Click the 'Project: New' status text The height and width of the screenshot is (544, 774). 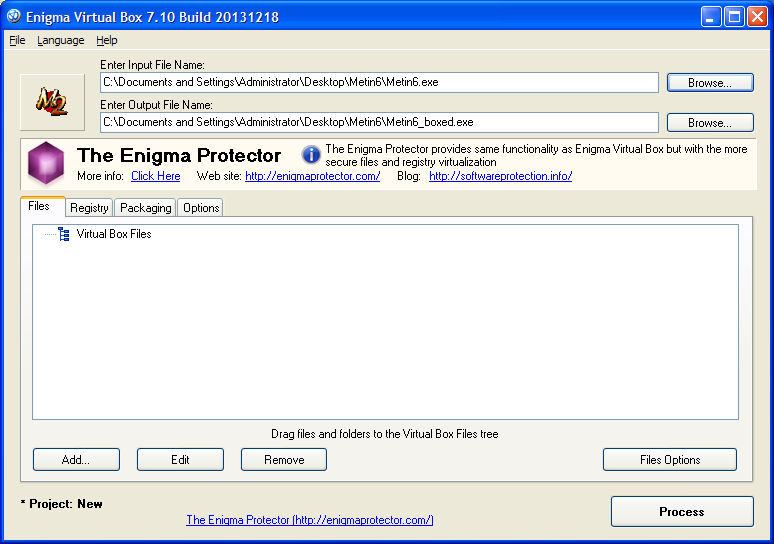(62, 504)
